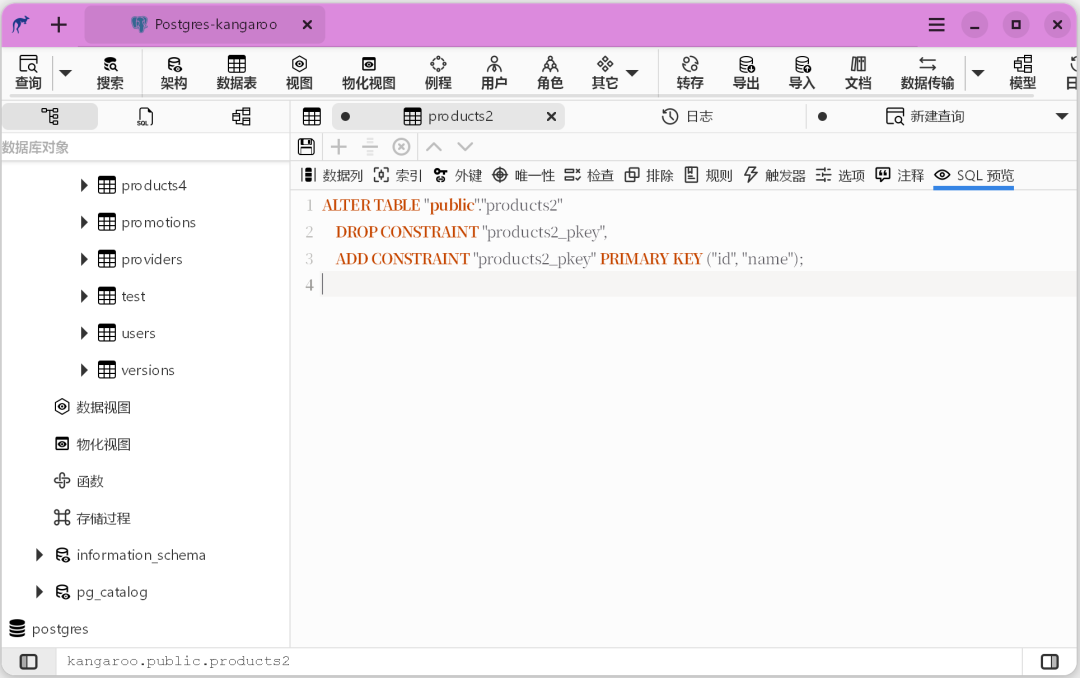1080x678 pixels.
Task: Expand the information_schema node
Action: 39,555
